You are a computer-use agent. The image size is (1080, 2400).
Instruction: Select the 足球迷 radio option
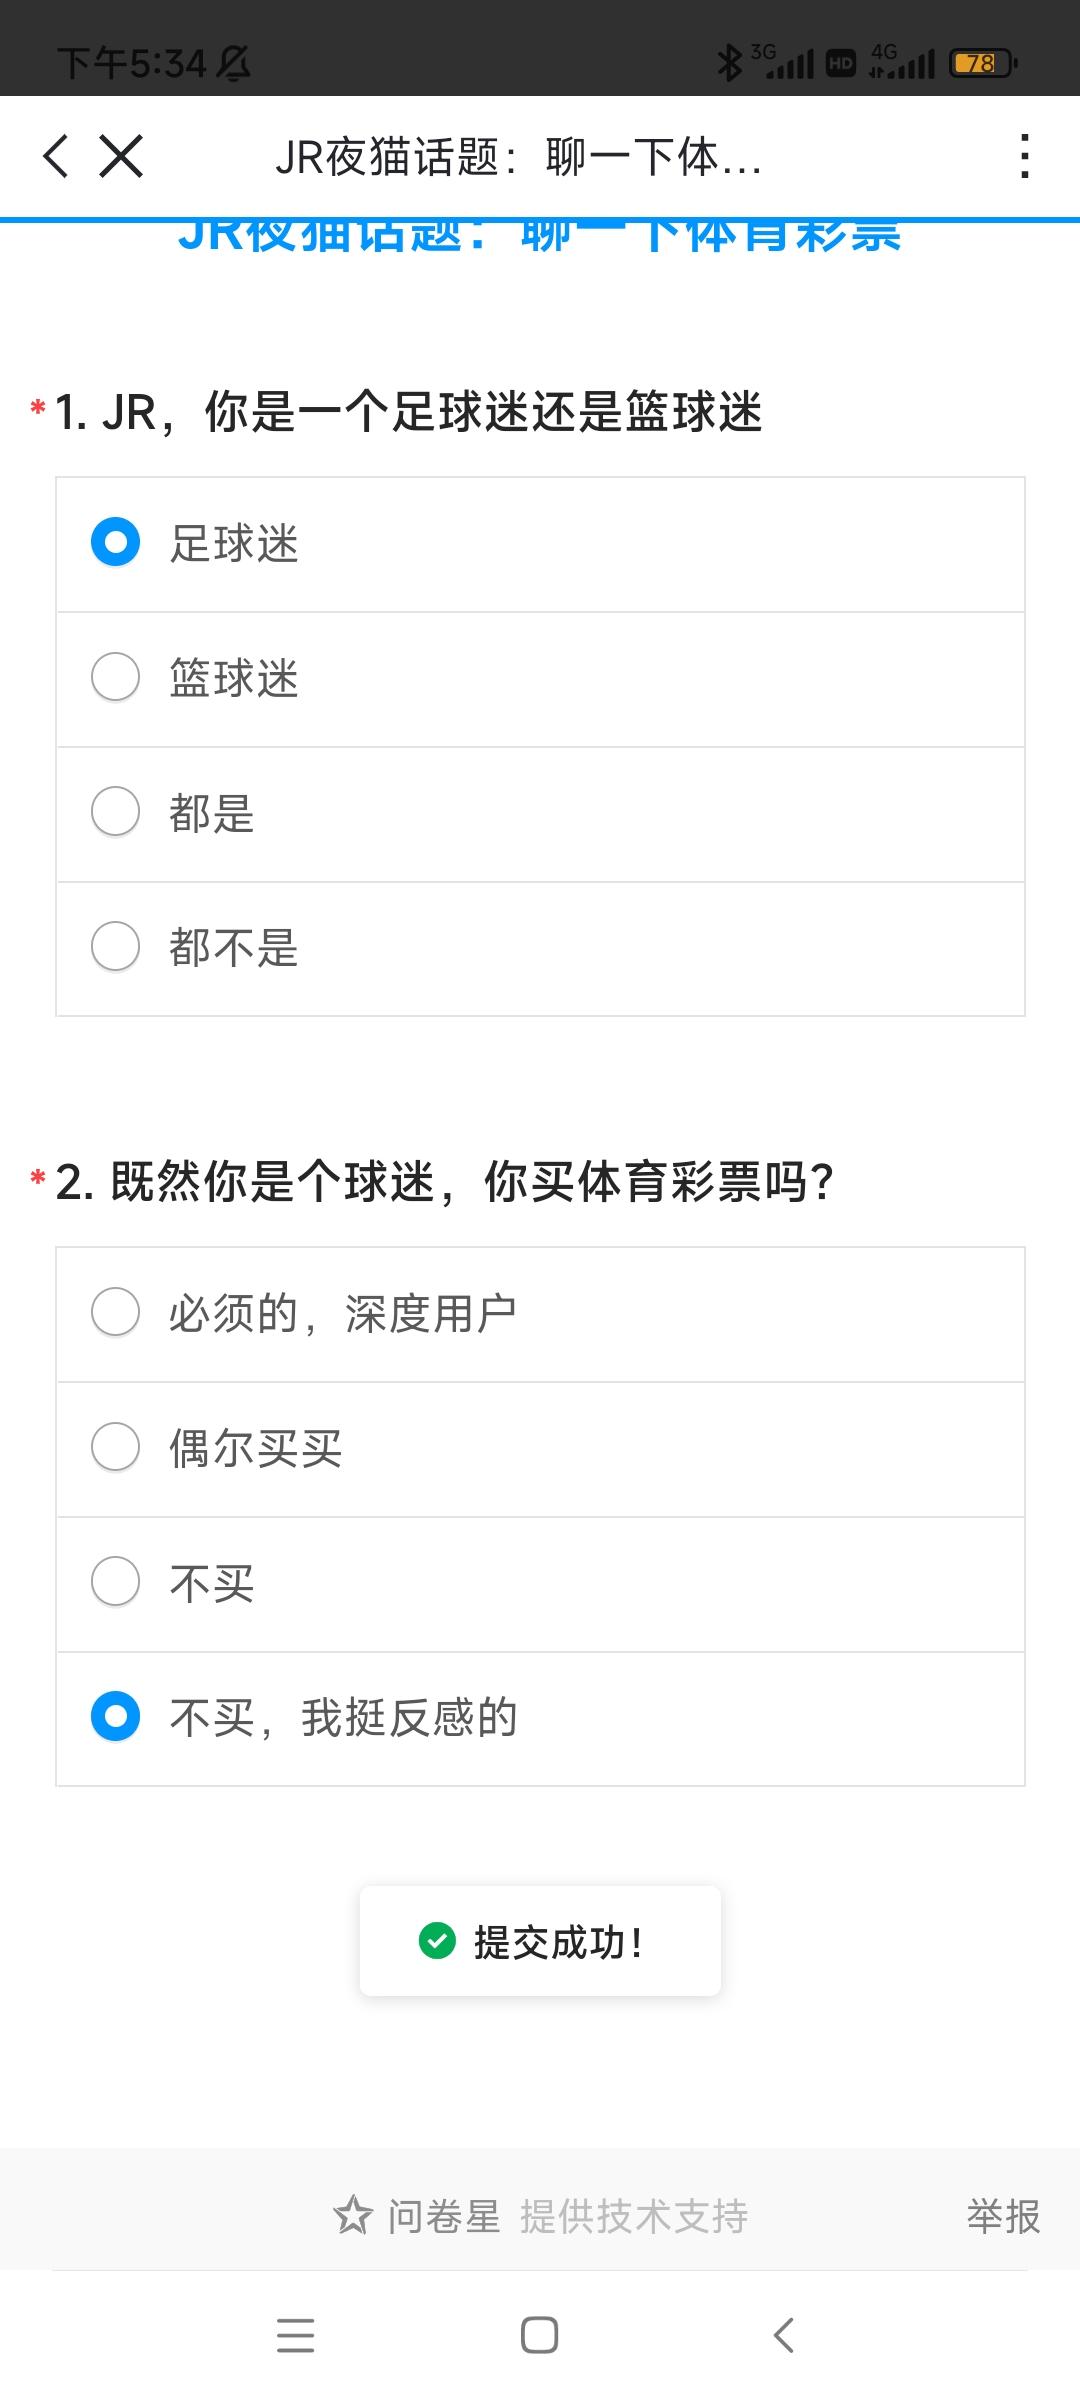(x=116, y=542)
